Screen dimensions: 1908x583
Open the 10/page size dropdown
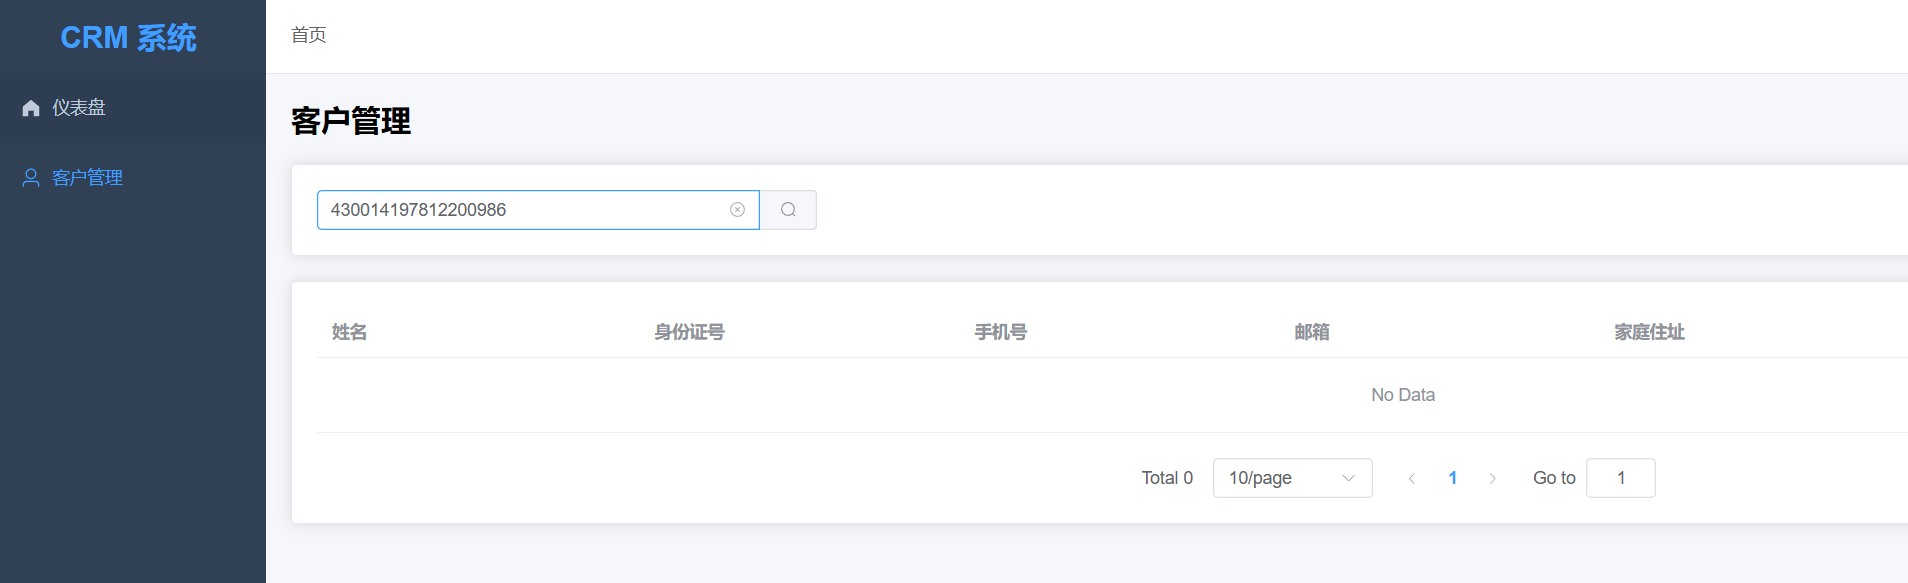[x=1292, y=478]
